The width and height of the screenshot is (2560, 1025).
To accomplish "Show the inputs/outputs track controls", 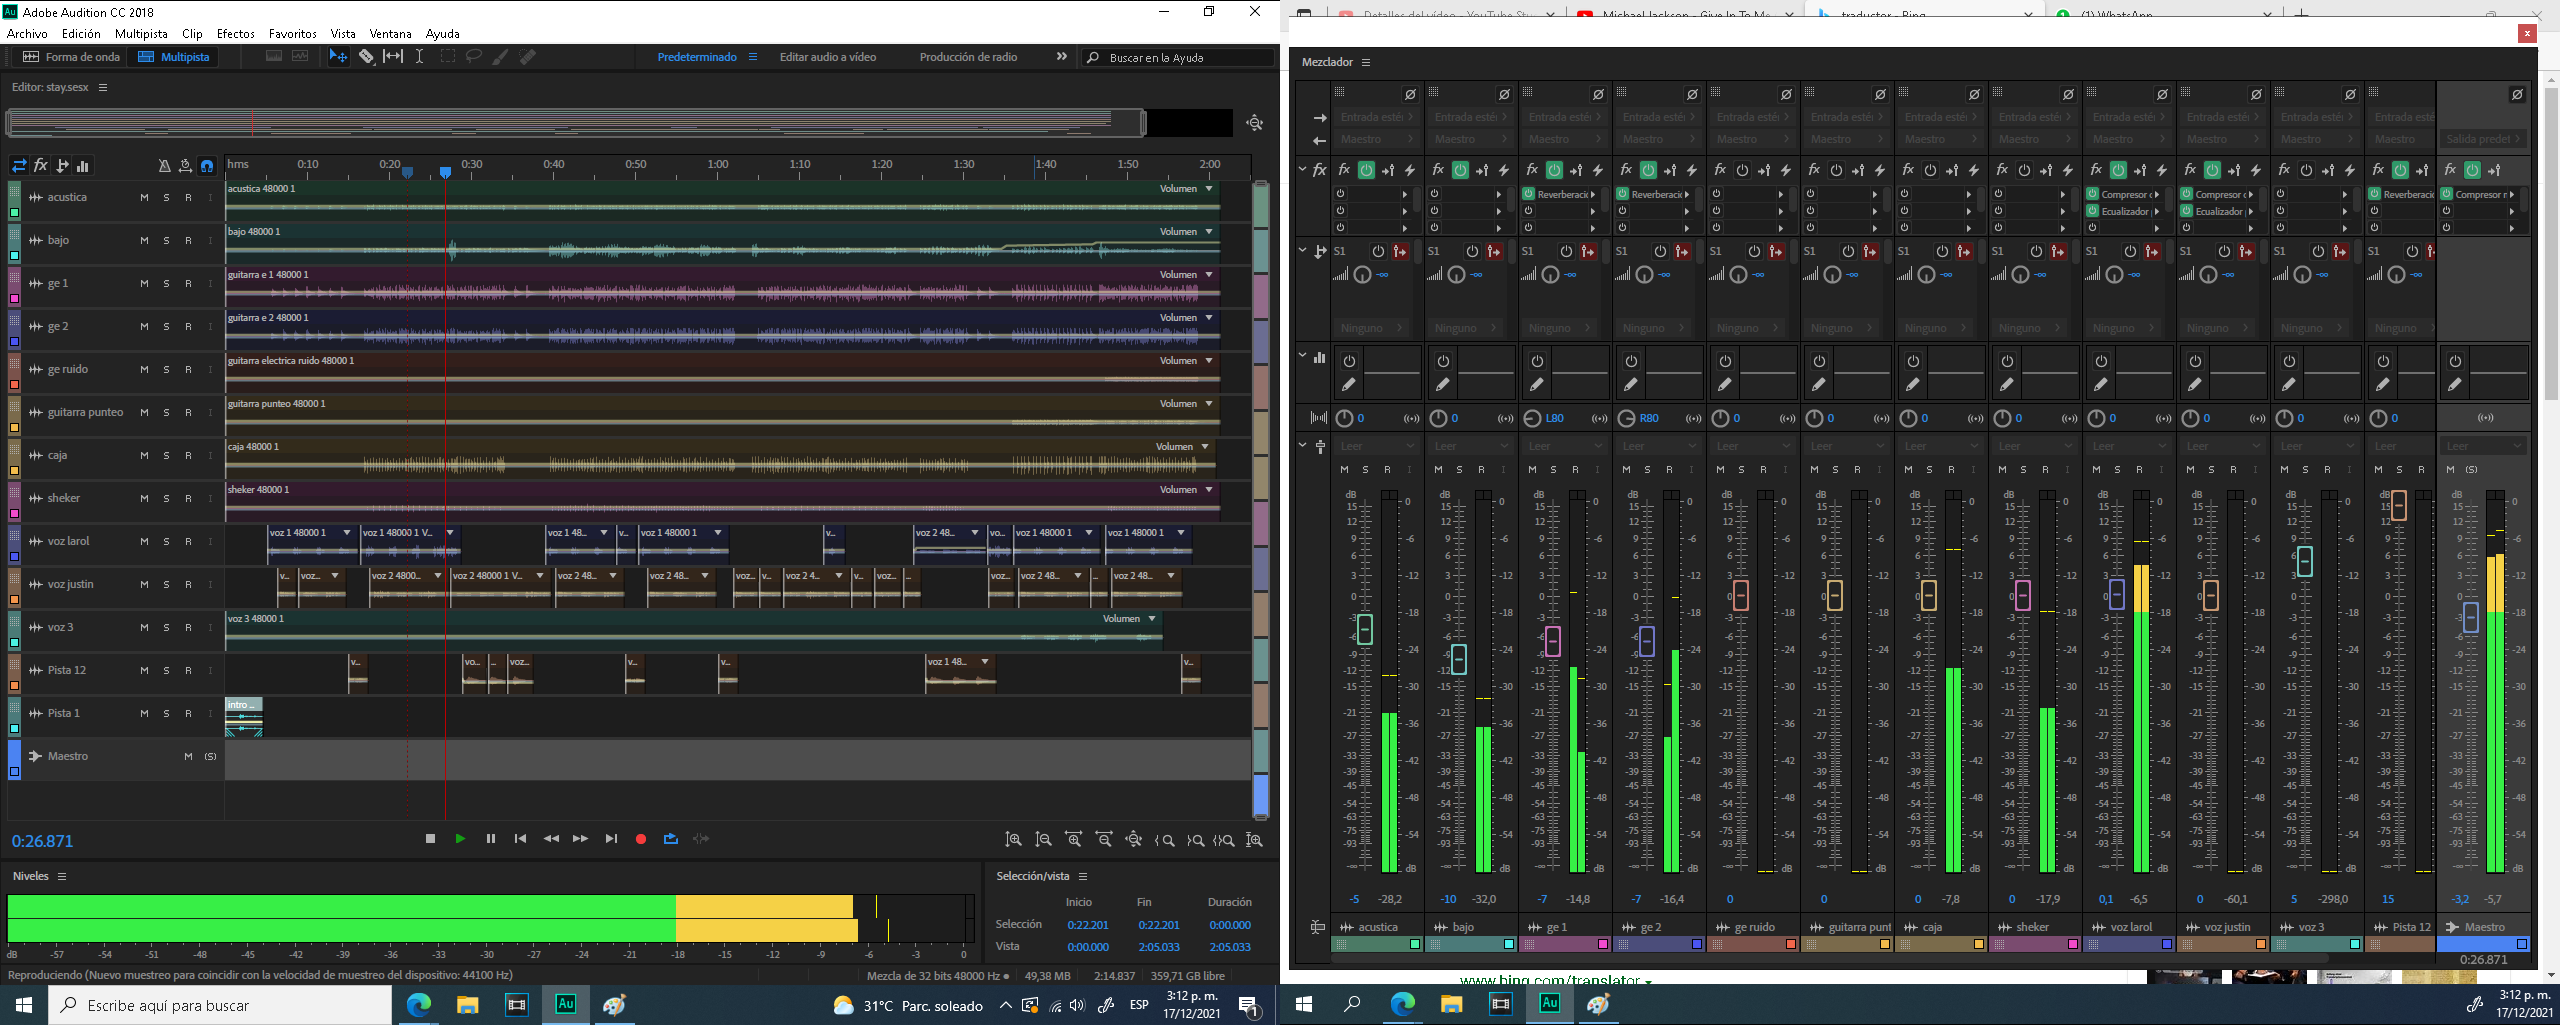I will (x=19, y=166).
